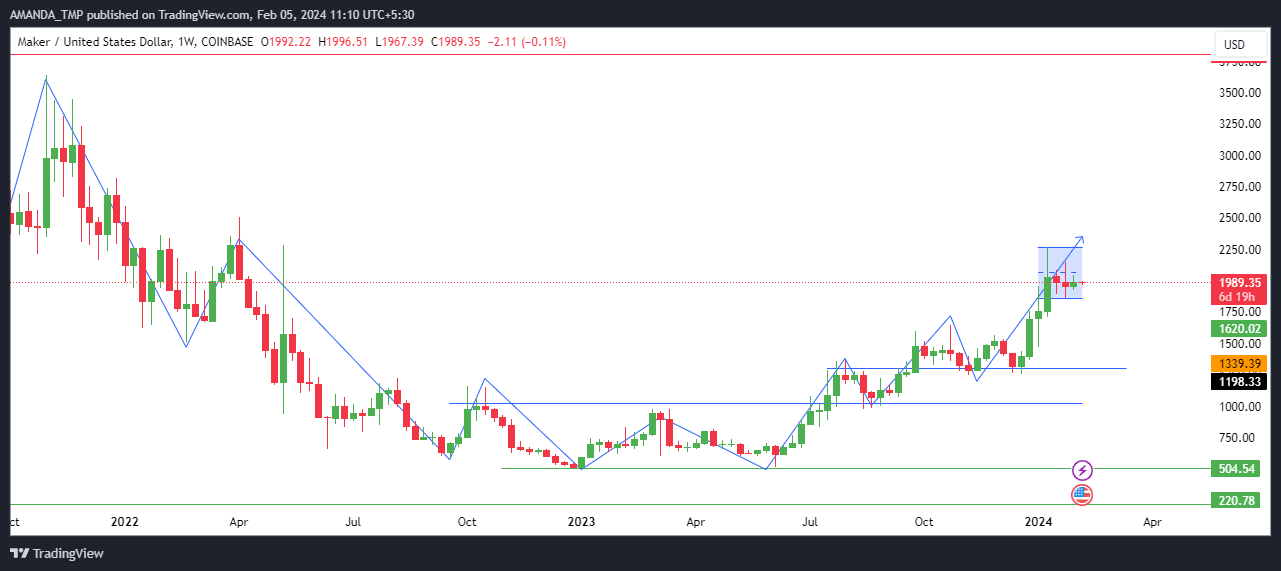
Task: Click the 220.78 green line price label
Action: coord(1235,500)
